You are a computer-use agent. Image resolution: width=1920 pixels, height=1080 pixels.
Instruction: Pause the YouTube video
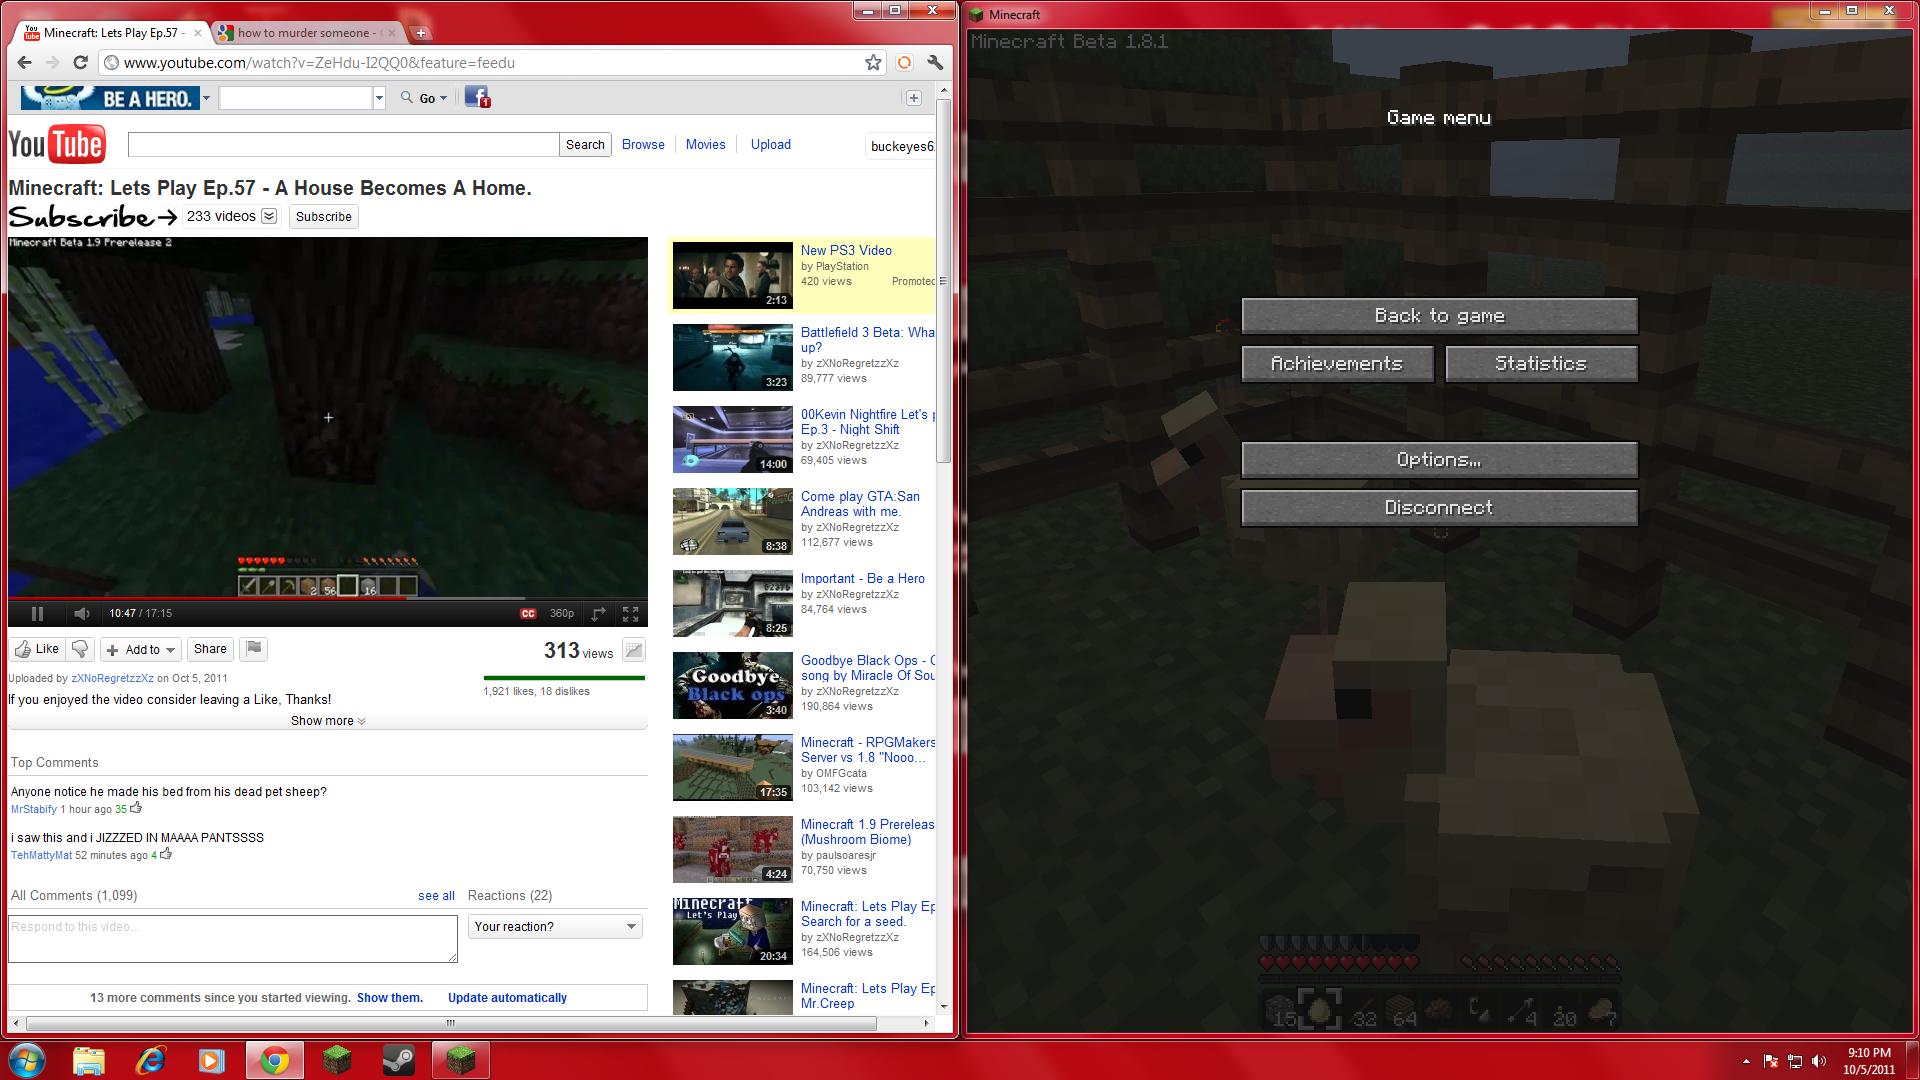point(37,613)
